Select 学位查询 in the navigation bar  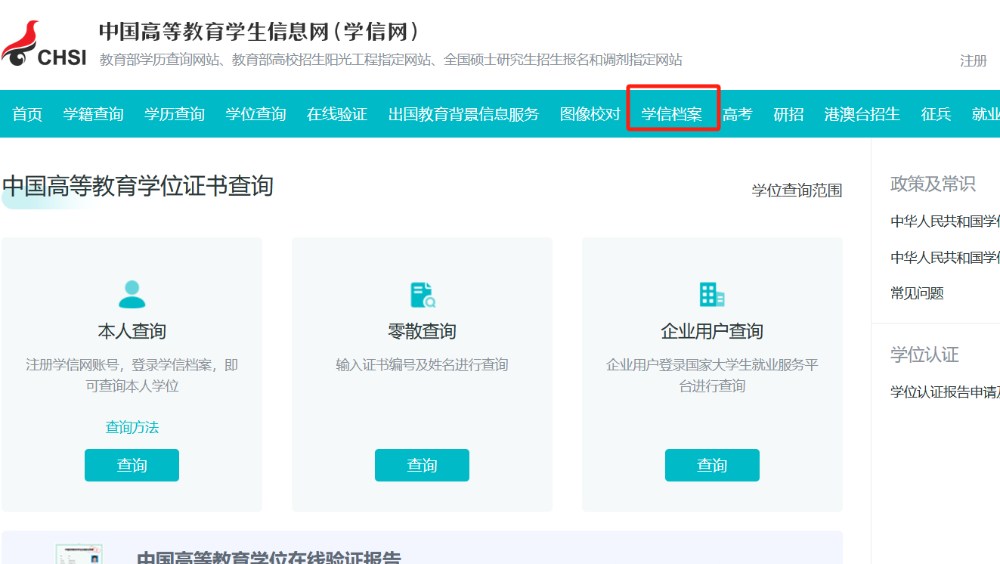coord(255,114)
